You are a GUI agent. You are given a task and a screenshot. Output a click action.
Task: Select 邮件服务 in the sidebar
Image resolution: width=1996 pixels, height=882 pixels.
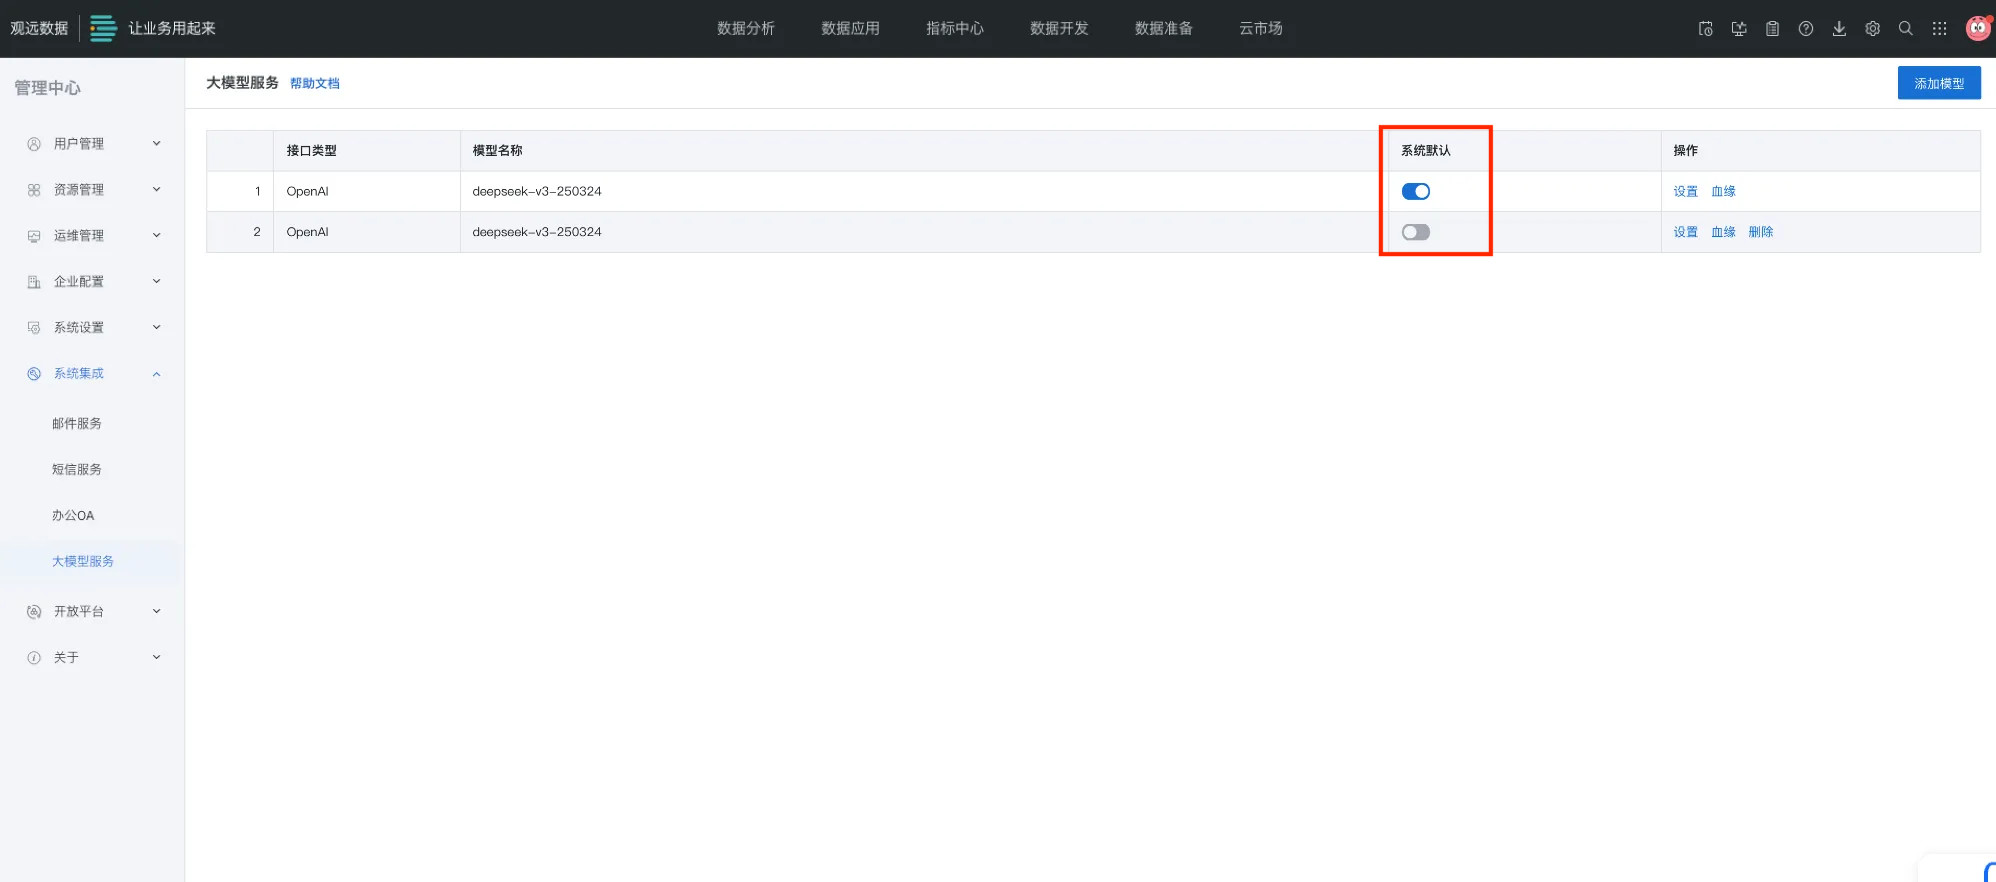click(x=77, y=424)
